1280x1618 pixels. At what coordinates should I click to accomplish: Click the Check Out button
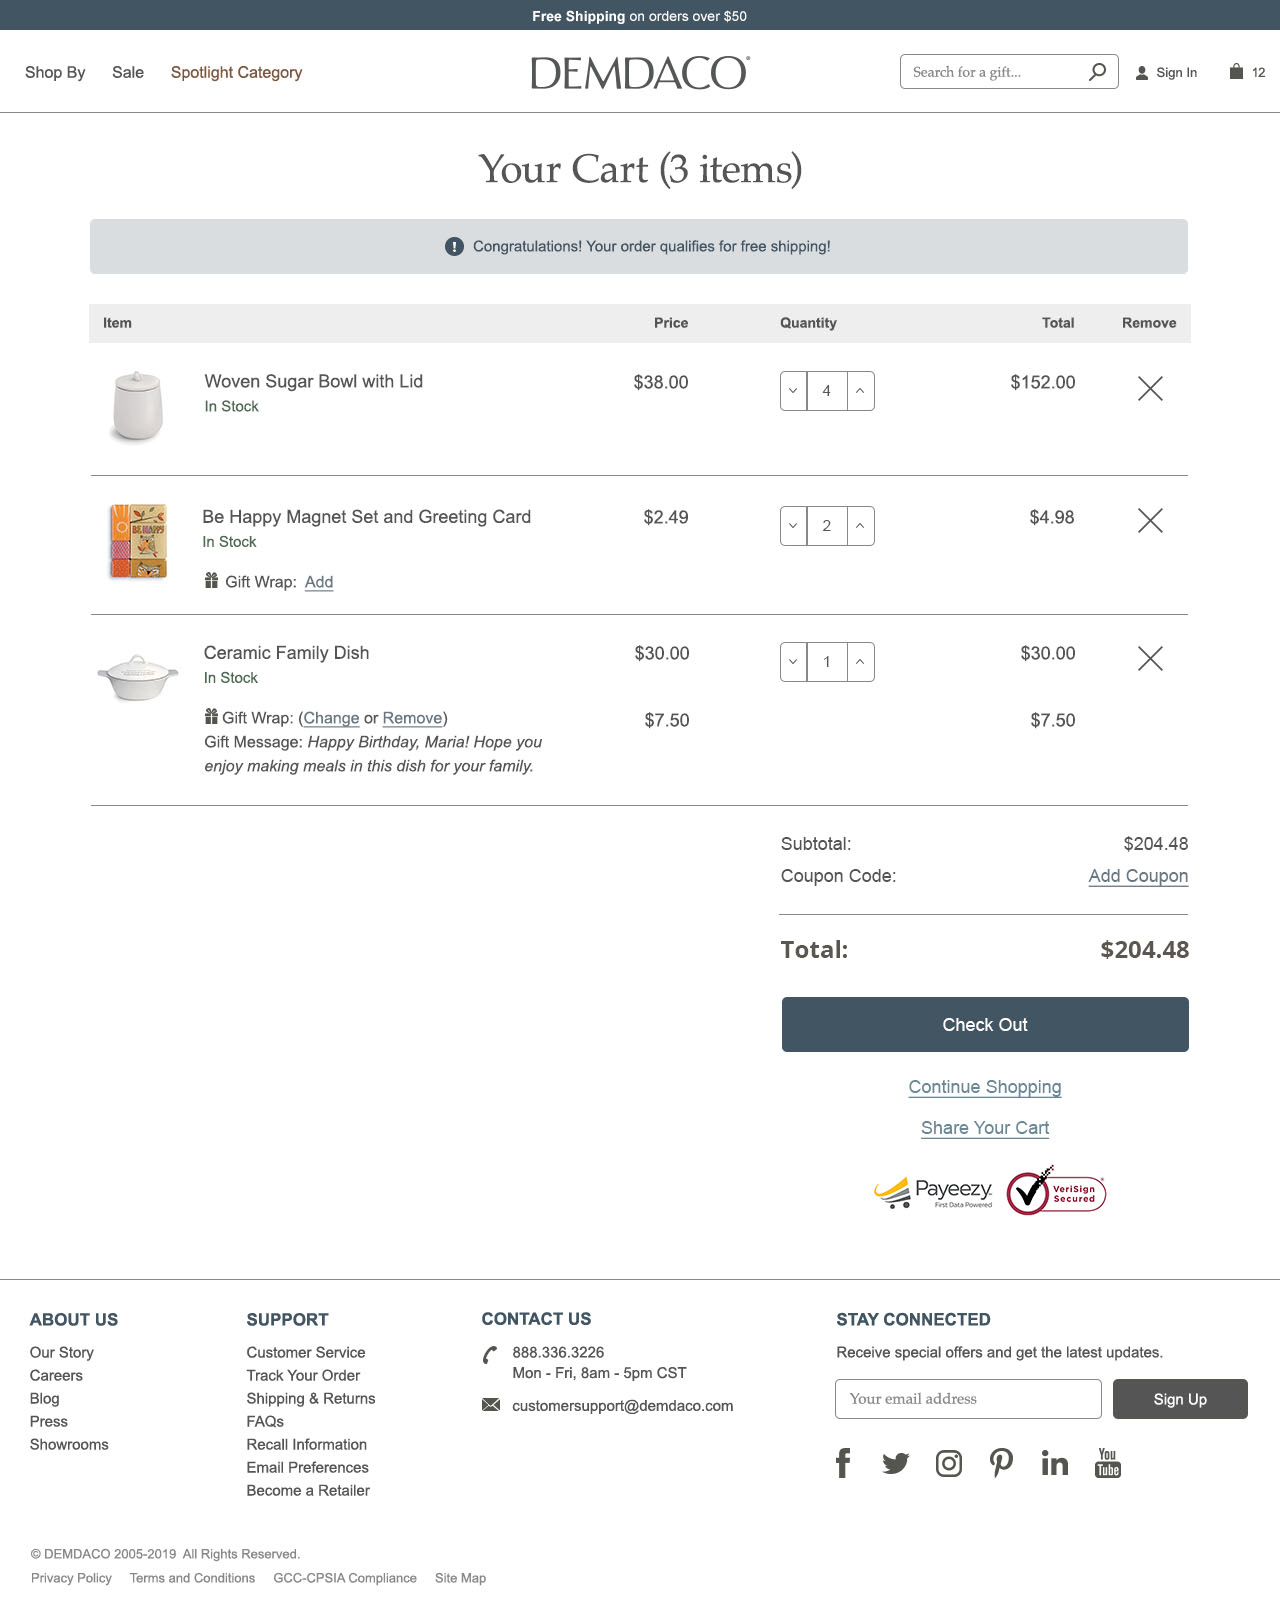coord(985,1024)
